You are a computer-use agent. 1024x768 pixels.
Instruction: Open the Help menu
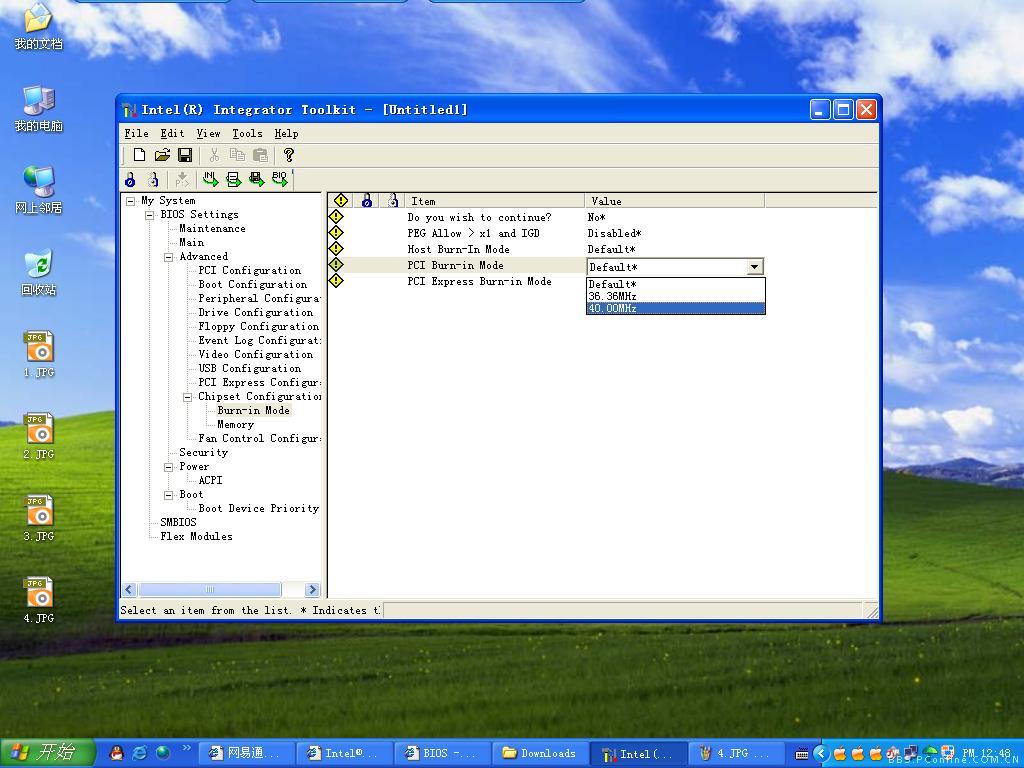pos(286,133)
